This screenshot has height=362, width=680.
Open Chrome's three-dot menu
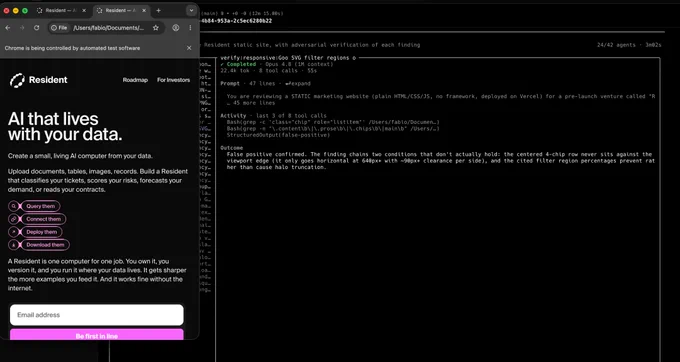pos(190,28)
